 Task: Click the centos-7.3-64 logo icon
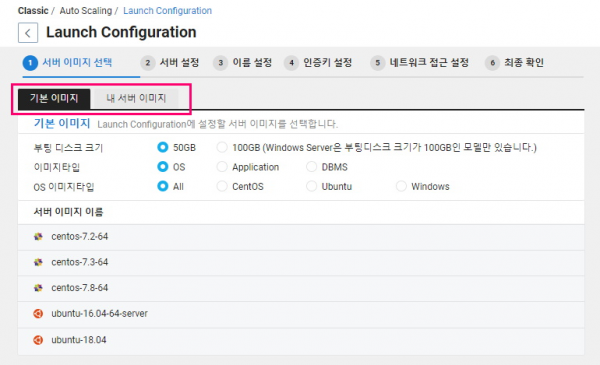38,262
